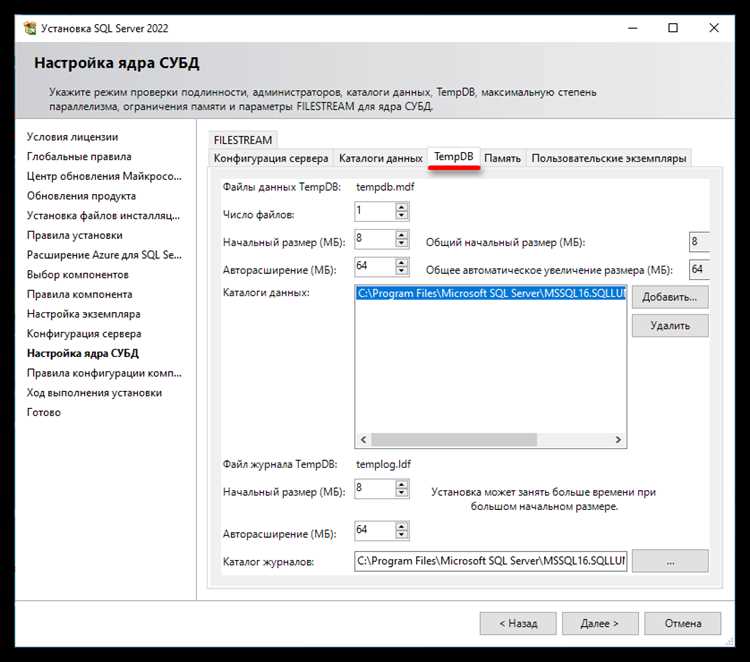
Task: Click data file Авторасширение field
Action: click(375, 266)
